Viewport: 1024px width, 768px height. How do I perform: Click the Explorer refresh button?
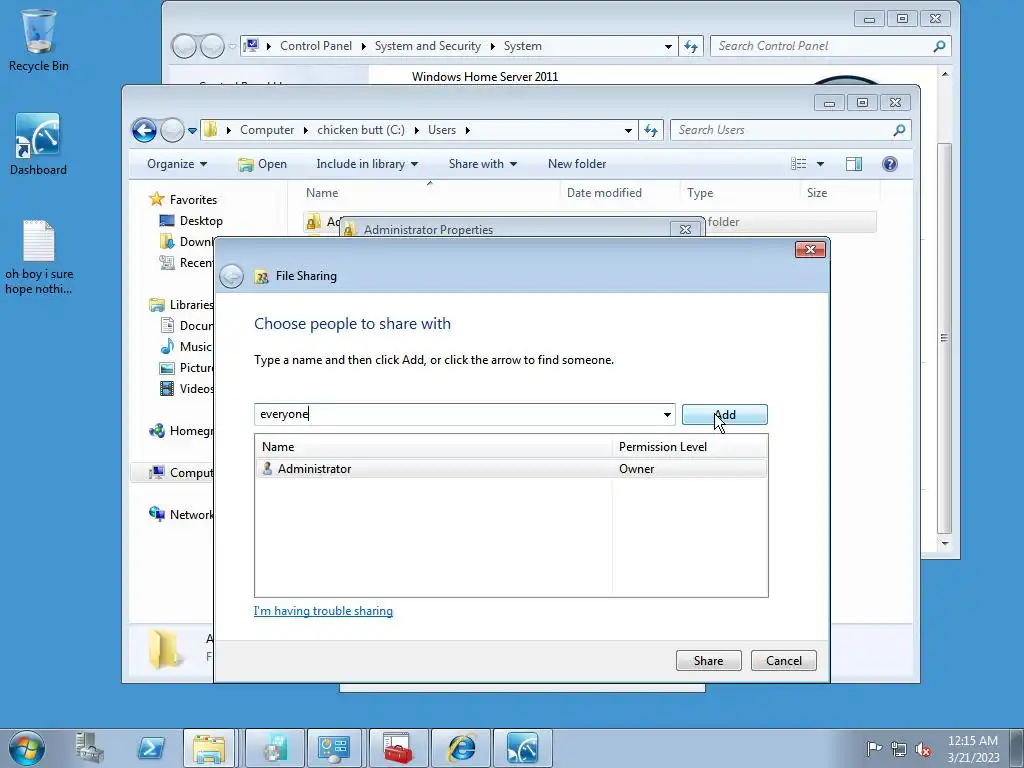[x=650, y=130]
